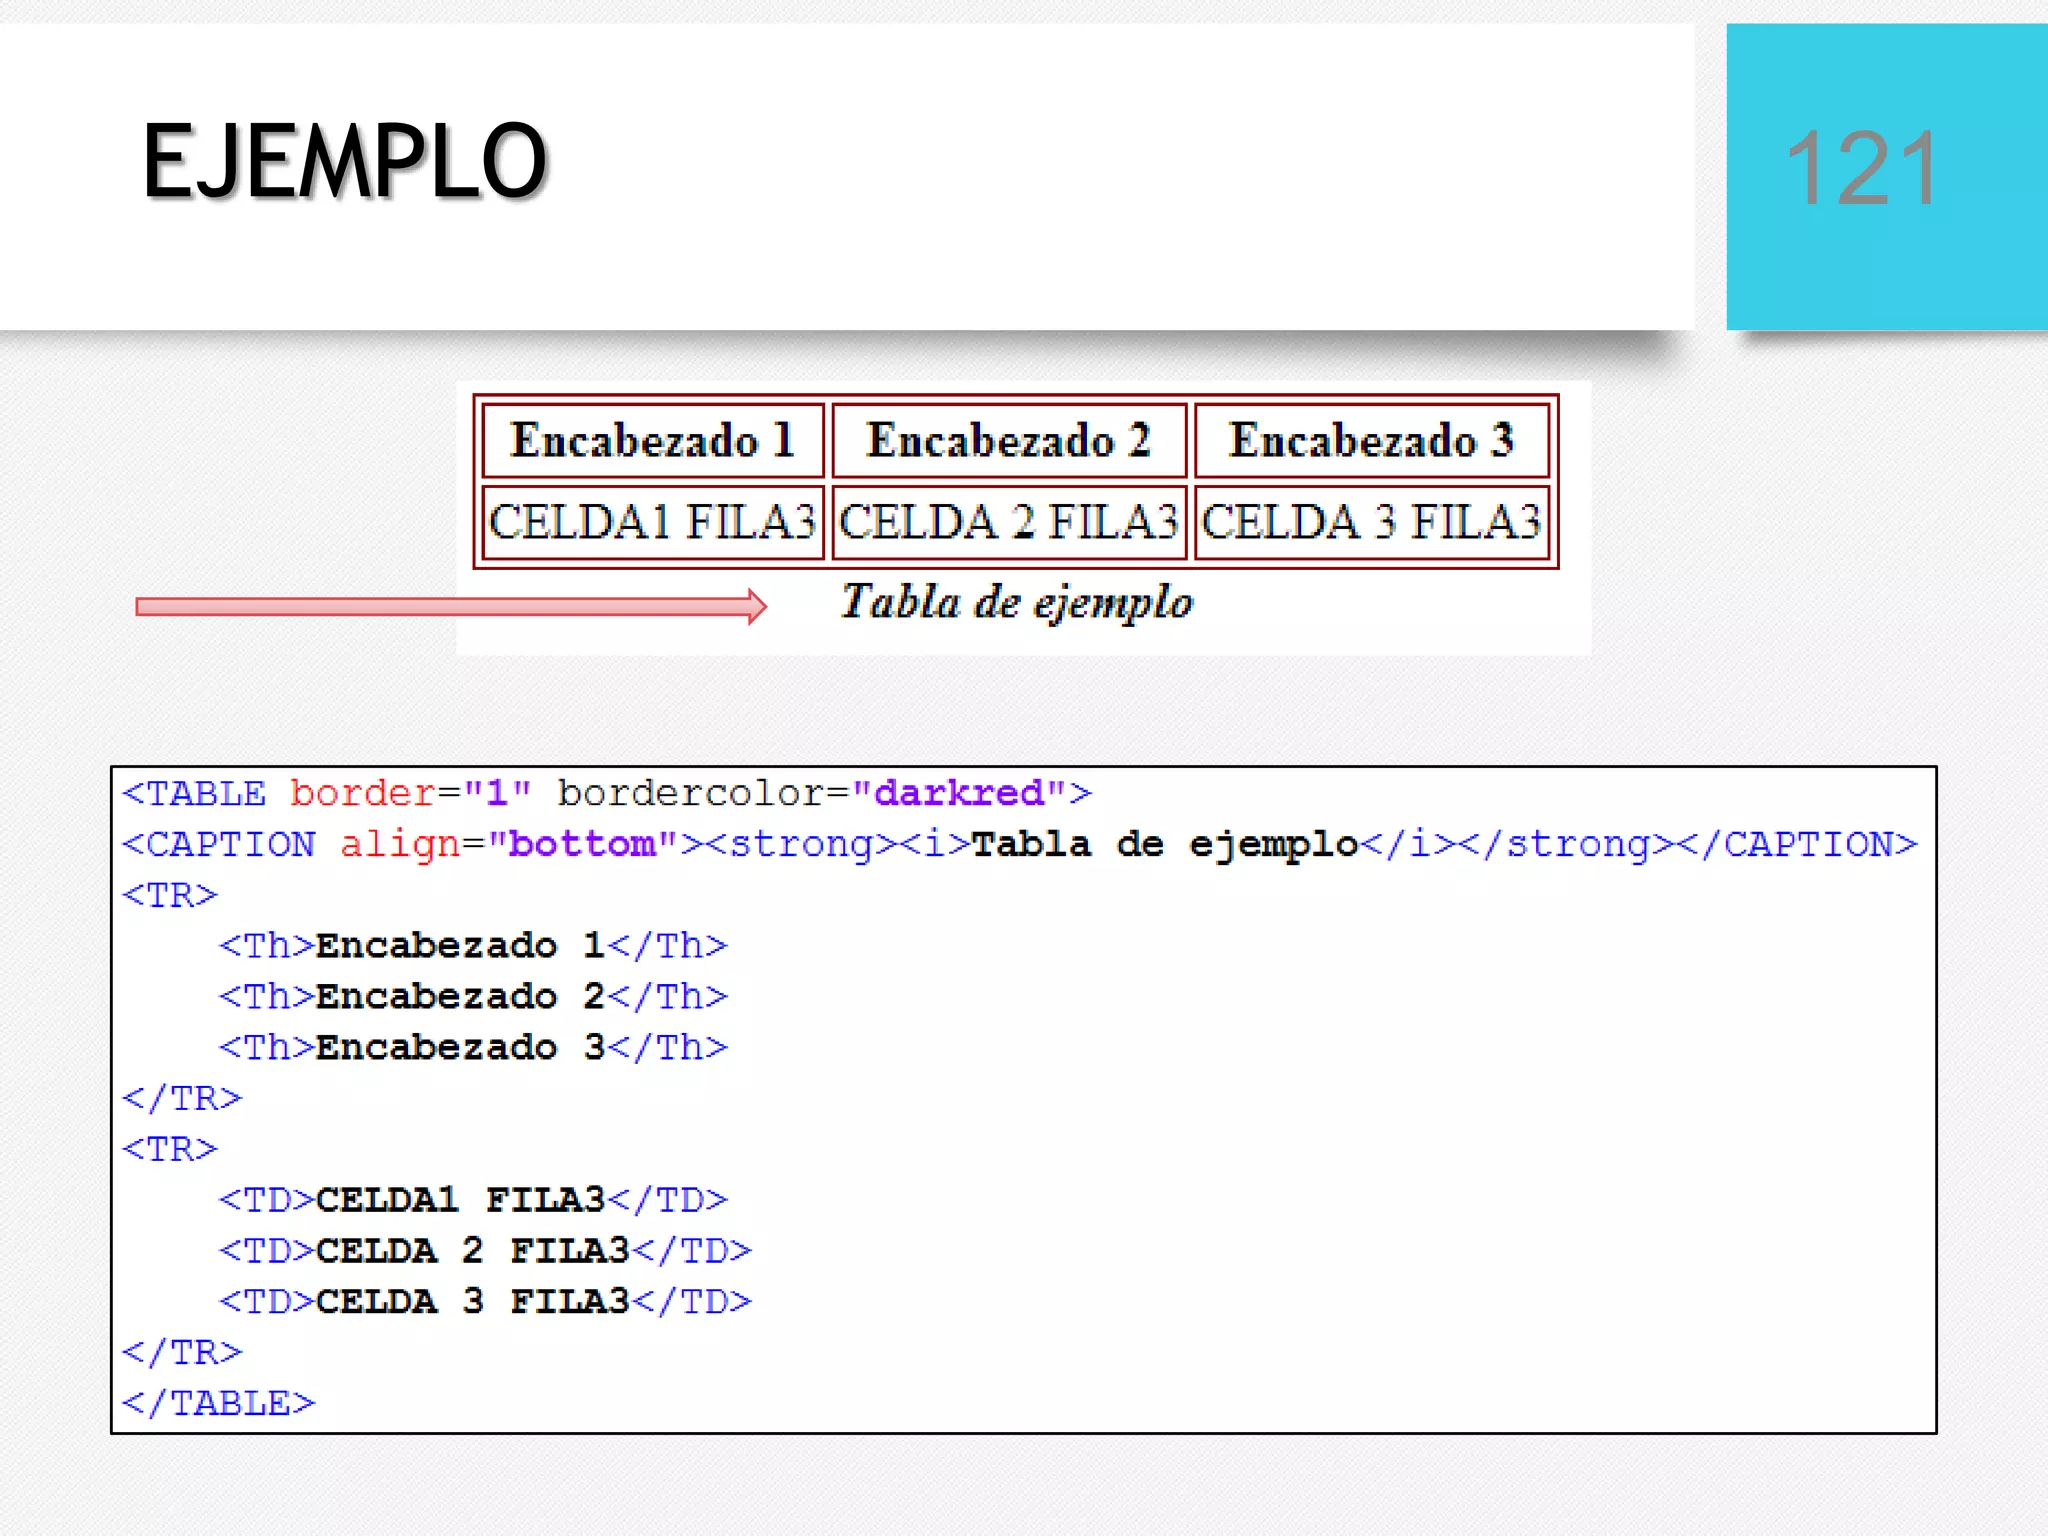Click the <TD>CELDA 2 FILA3</TD> code line
The image size is (2048, 1536).
pyautogui.click(x=485, y=1250)
